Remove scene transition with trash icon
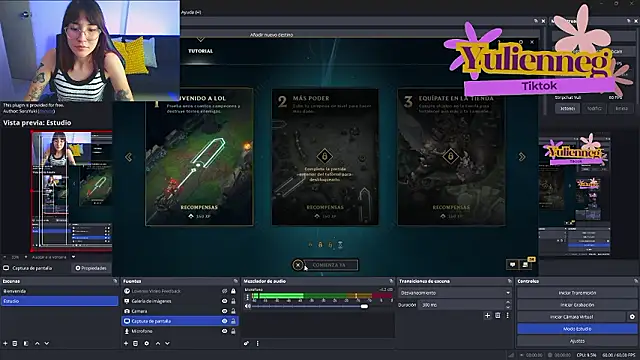The width and height of the screenshot is (640, 360). [x=498, y=316]
